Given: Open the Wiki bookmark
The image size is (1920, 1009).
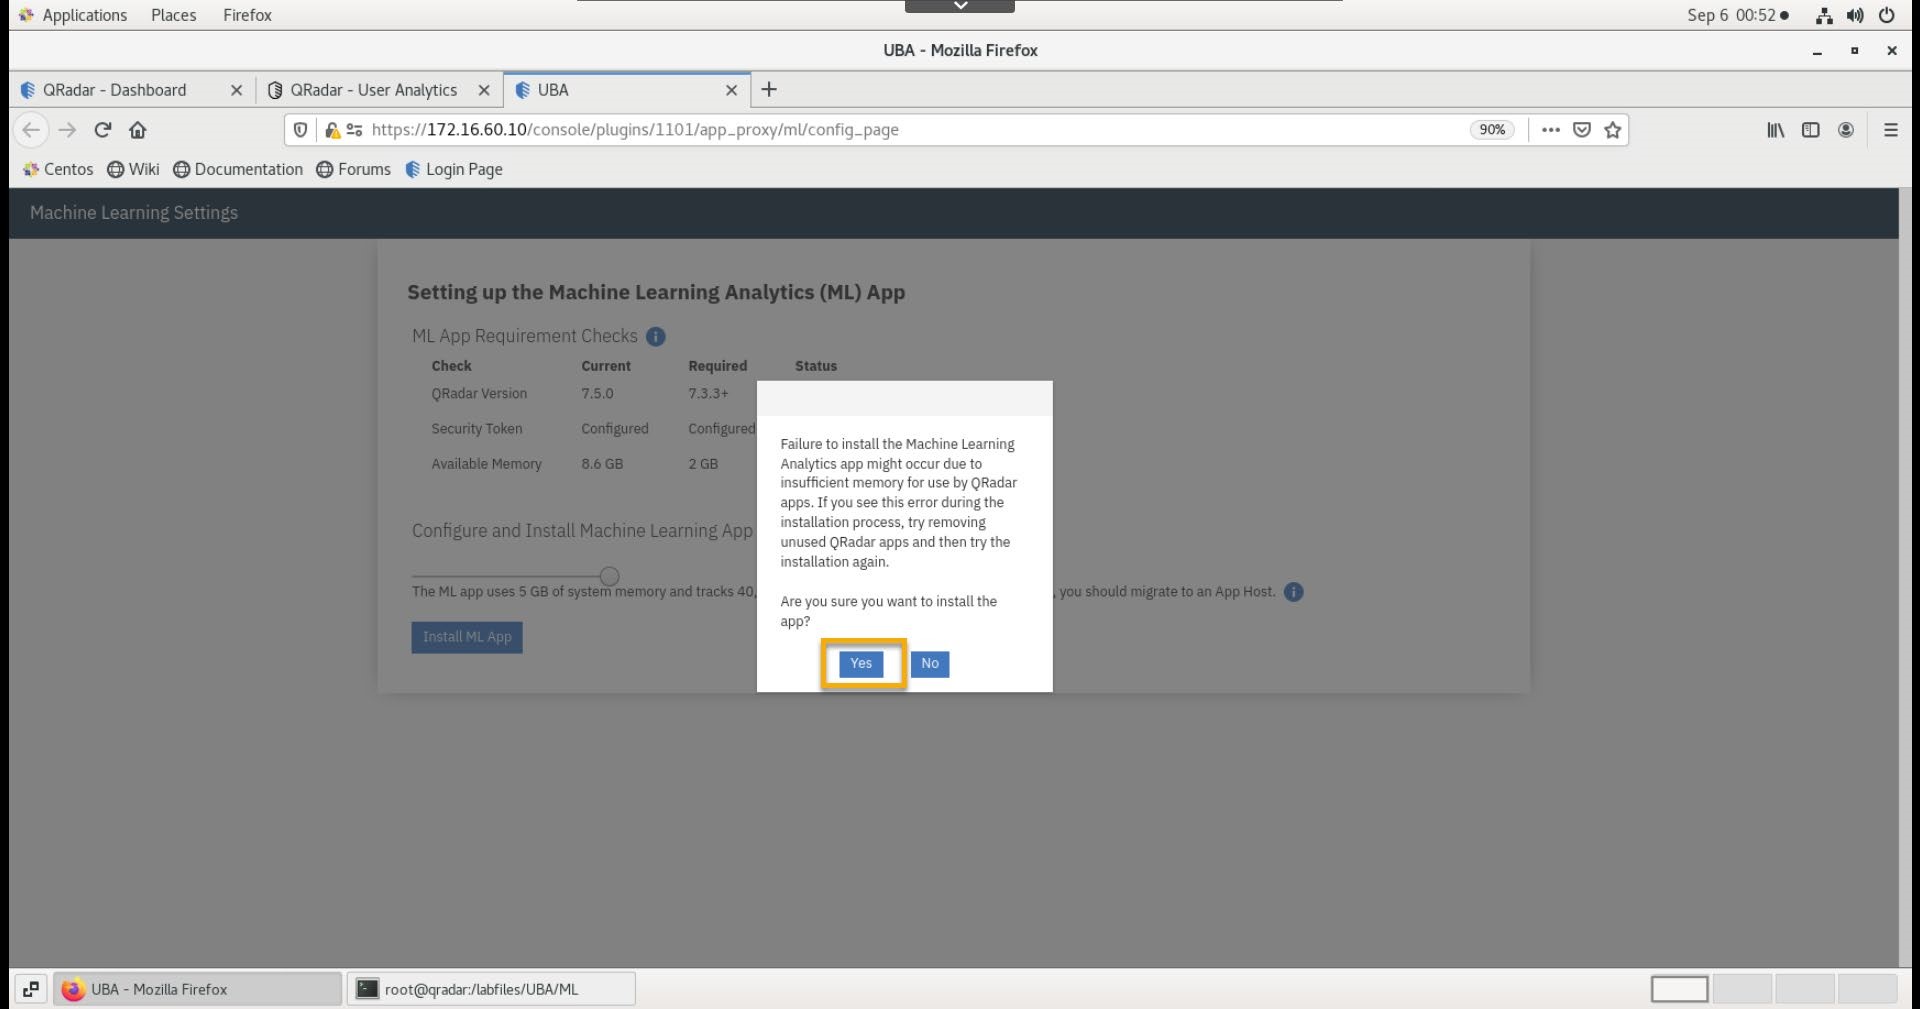Looking at the screenshot, I should [x=133, y=170].
